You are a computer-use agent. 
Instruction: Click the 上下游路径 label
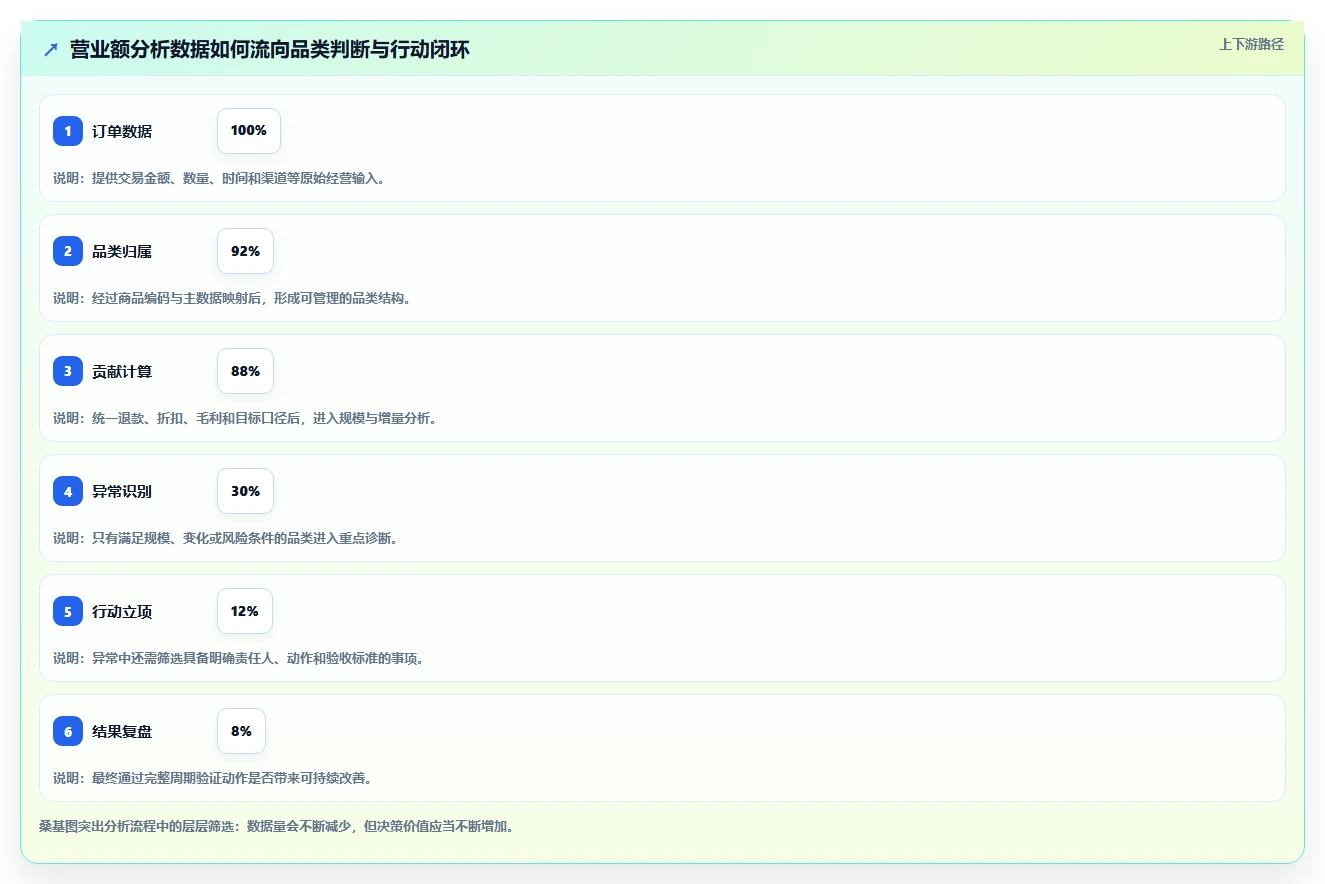click(x=1251, y=44)
